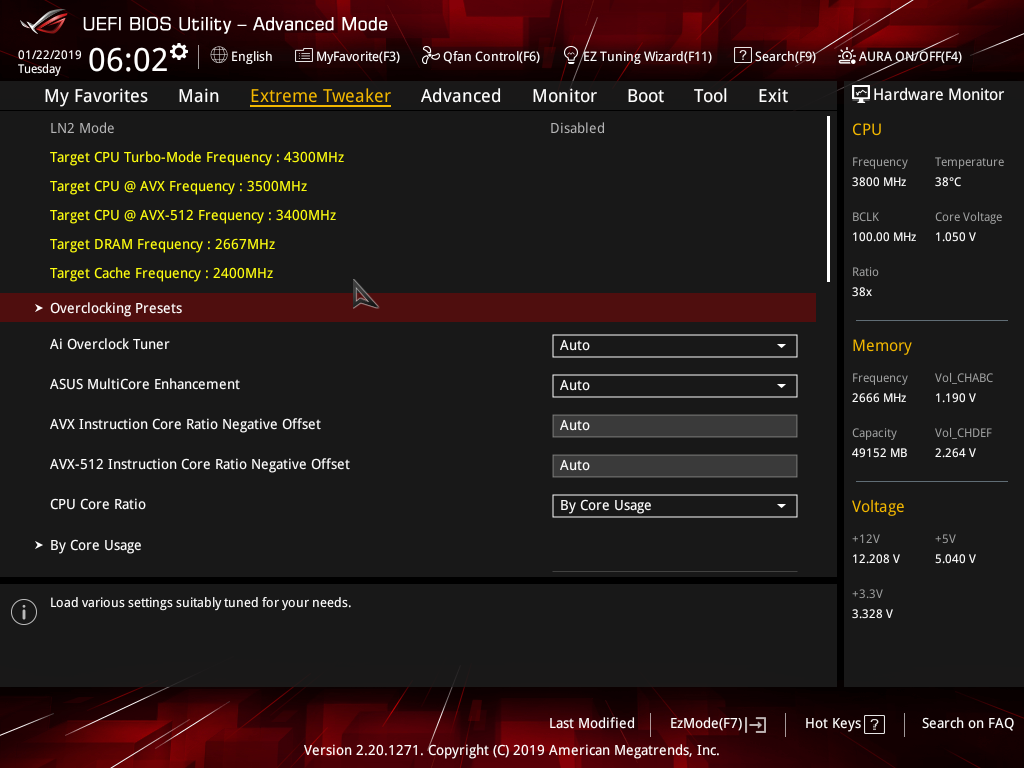Screen dimensions: 1024x768
Task: Expand the Overclocking Presets submenu
Action: pos(116,308)
